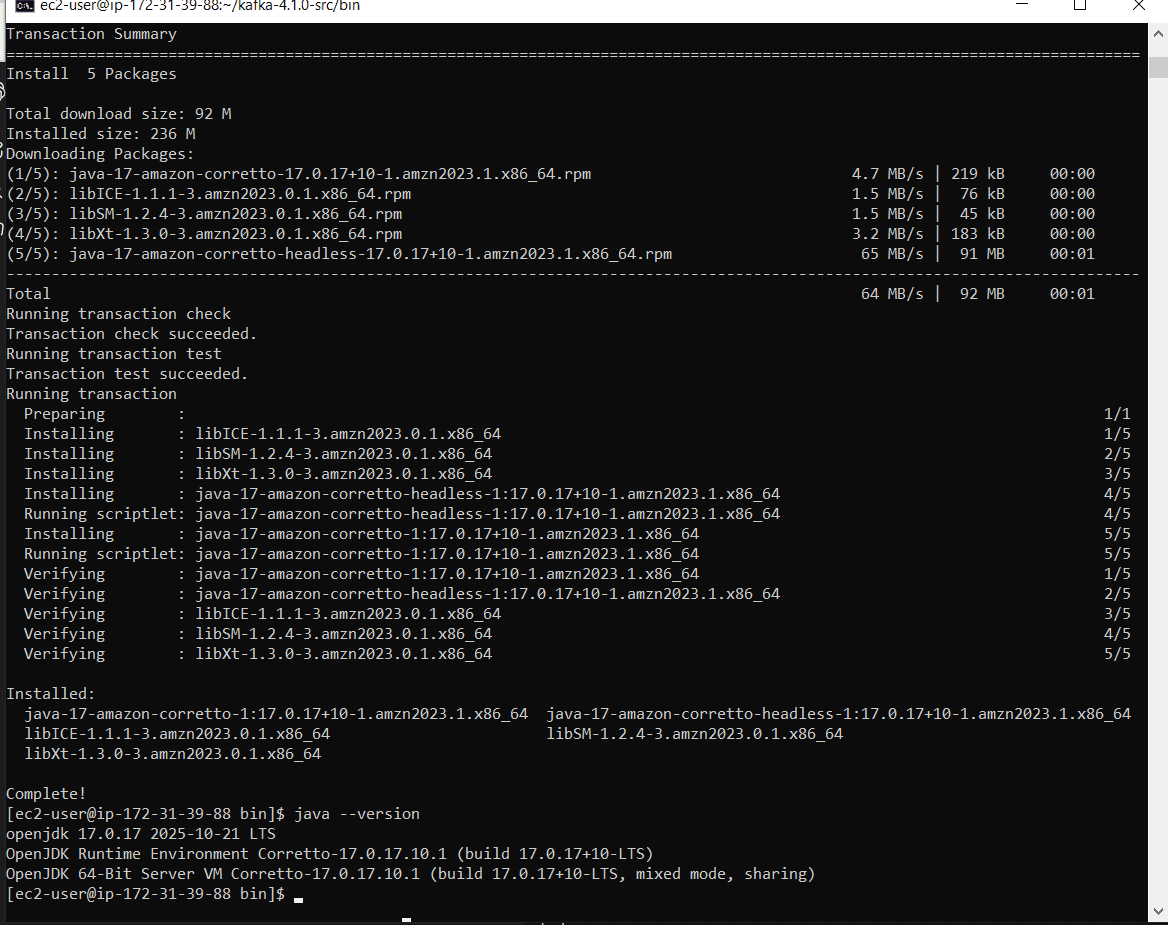Viewport: 1168px width, 925px height.
Task: Click the 'Preparing' step line
Action: 64,414
